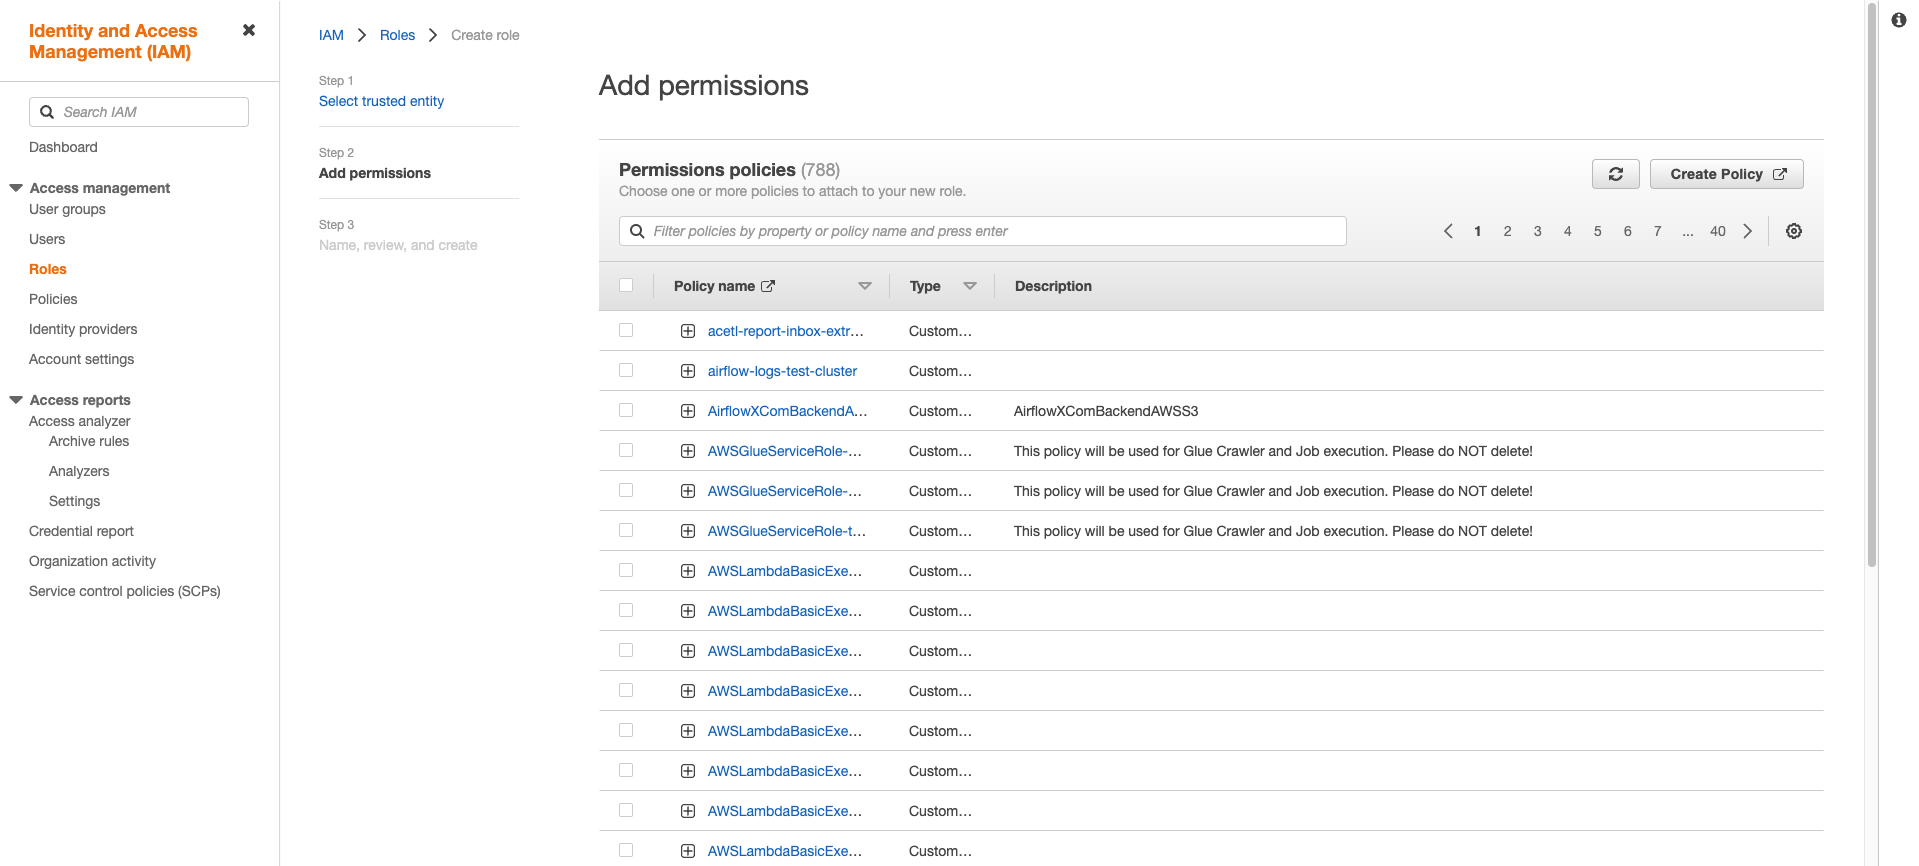Click the external link icon beside Policy name
The height and width of the screenshot is (866, 1919).
[x=768, y=286]
